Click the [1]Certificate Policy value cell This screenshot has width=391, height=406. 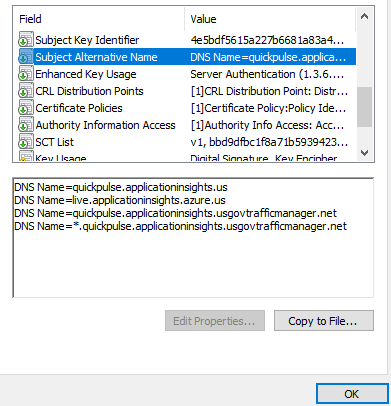pyautogui.click(x=268, y=108)
